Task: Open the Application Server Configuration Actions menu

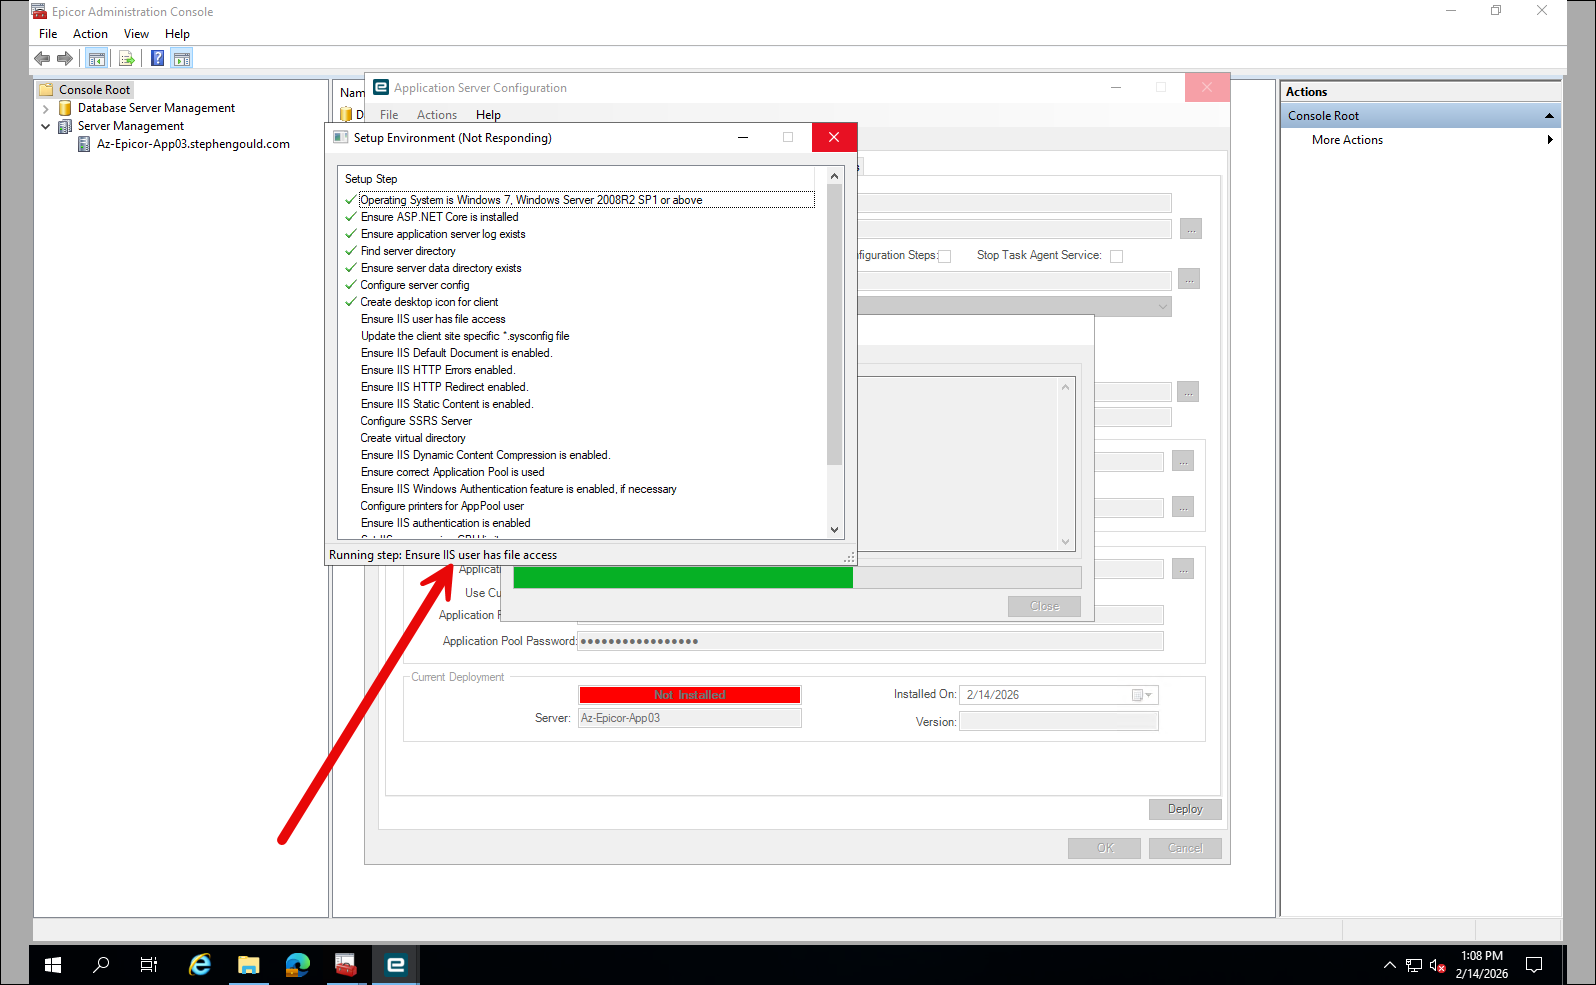Action: [437, 115]
